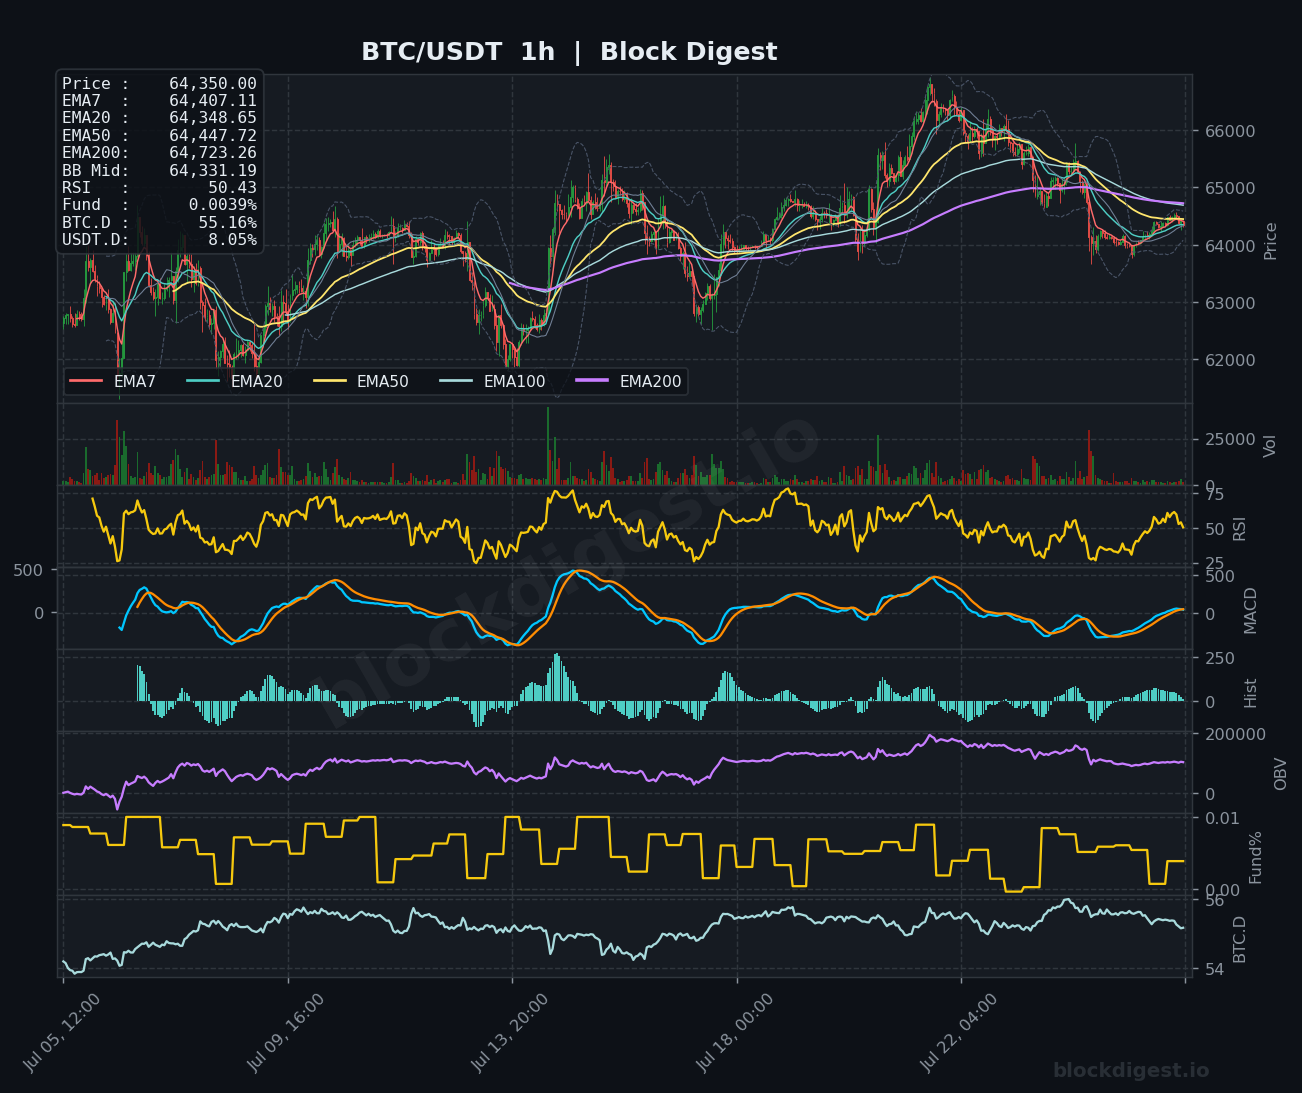Click the 250 histogram axis label
The image size is (1302, 1093).
(x=1219, y=658)
